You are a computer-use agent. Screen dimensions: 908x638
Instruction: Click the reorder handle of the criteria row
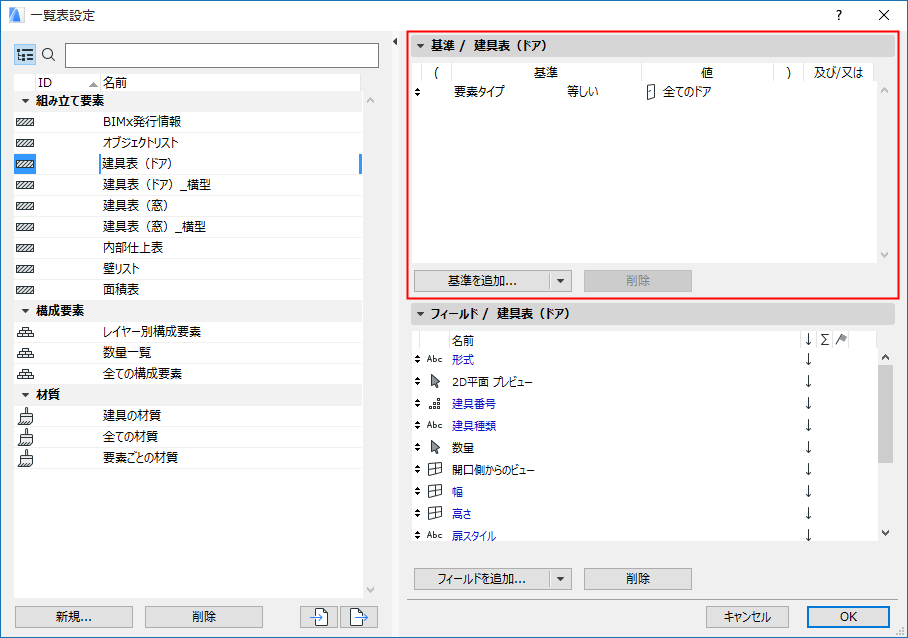point(418,91)
